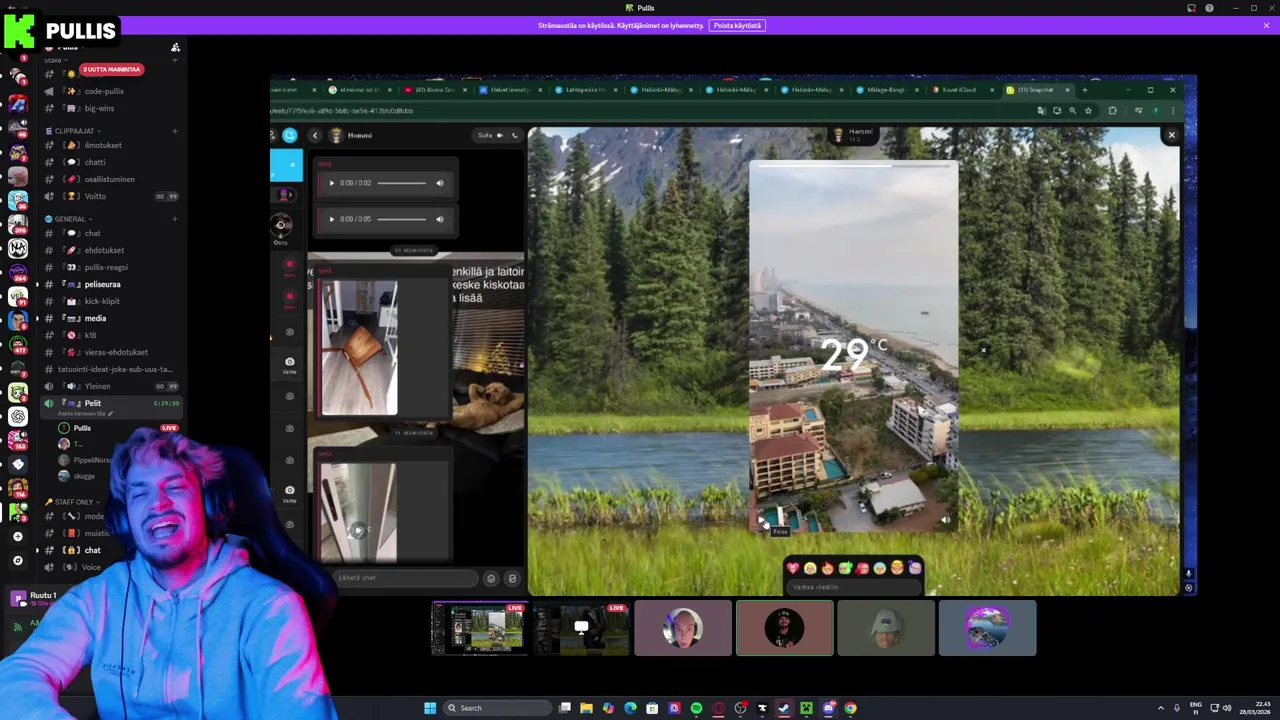Select the bald-man avatar participant tile
The width and height of the screenshot is (1280, 720).
coord(683,628)
